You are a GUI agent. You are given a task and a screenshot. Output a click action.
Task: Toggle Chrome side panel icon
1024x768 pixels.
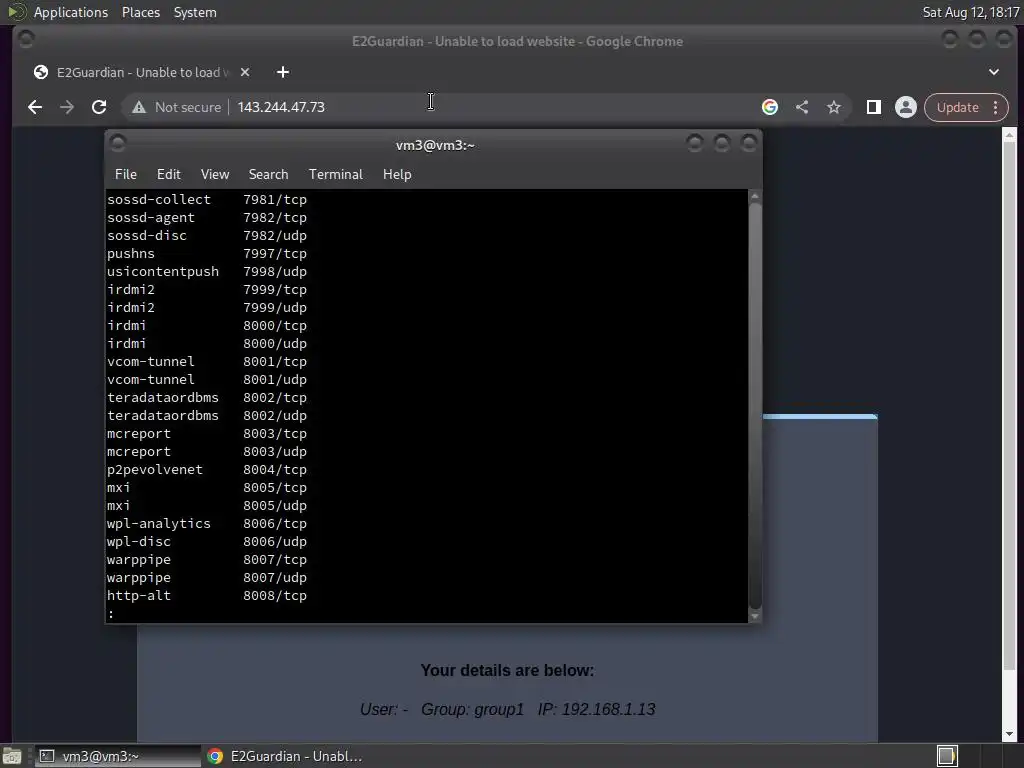(874, 107)
